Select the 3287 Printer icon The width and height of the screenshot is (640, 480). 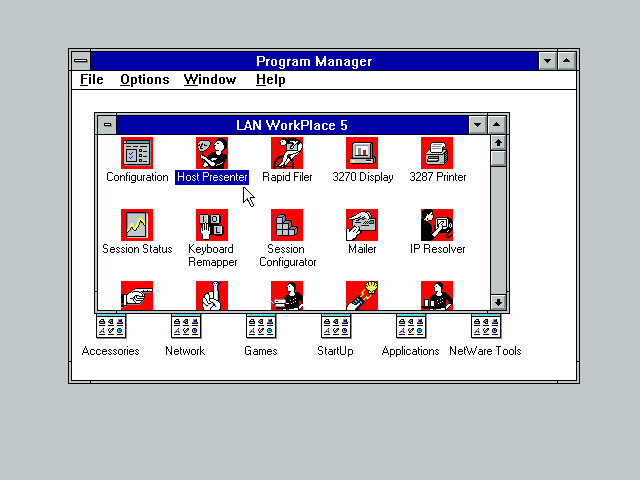click(437, 153)
